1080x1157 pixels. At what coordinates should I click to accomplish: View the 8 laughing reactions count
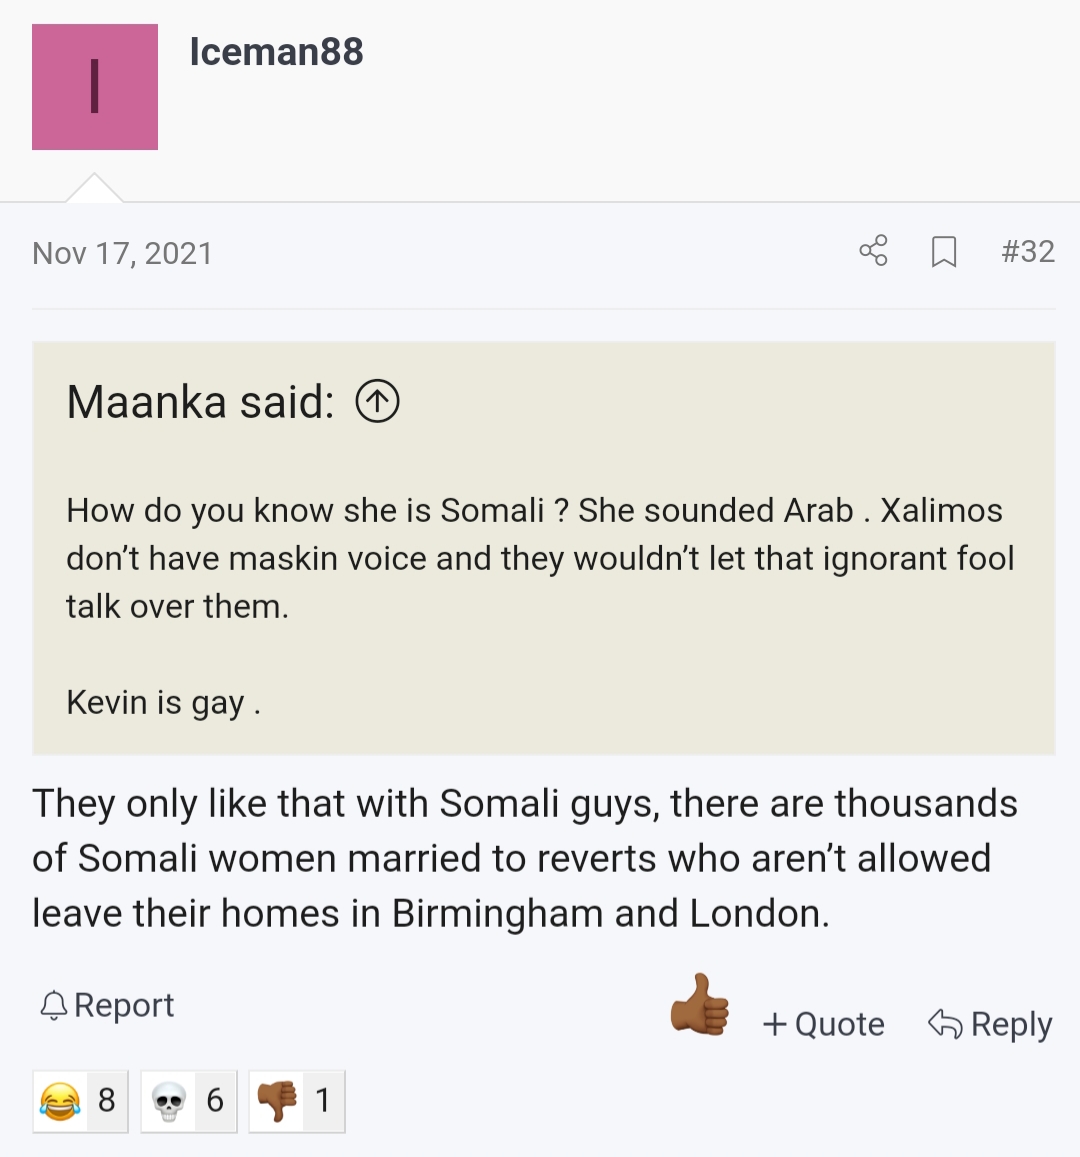(x=107, y=1101)
